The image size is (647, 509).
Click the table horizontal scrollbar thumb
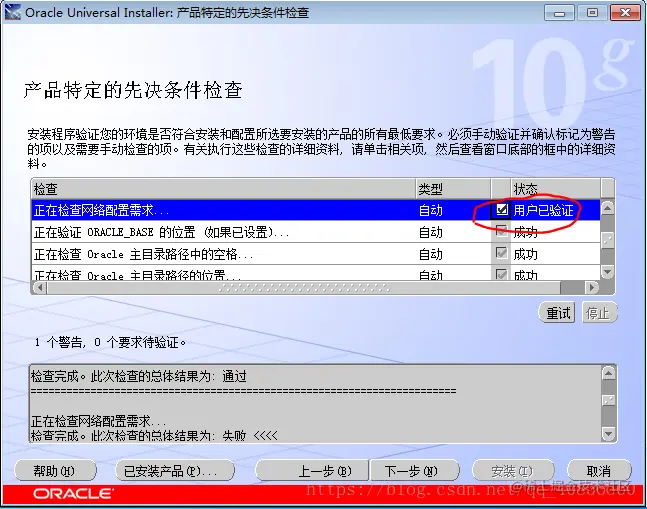304,287
